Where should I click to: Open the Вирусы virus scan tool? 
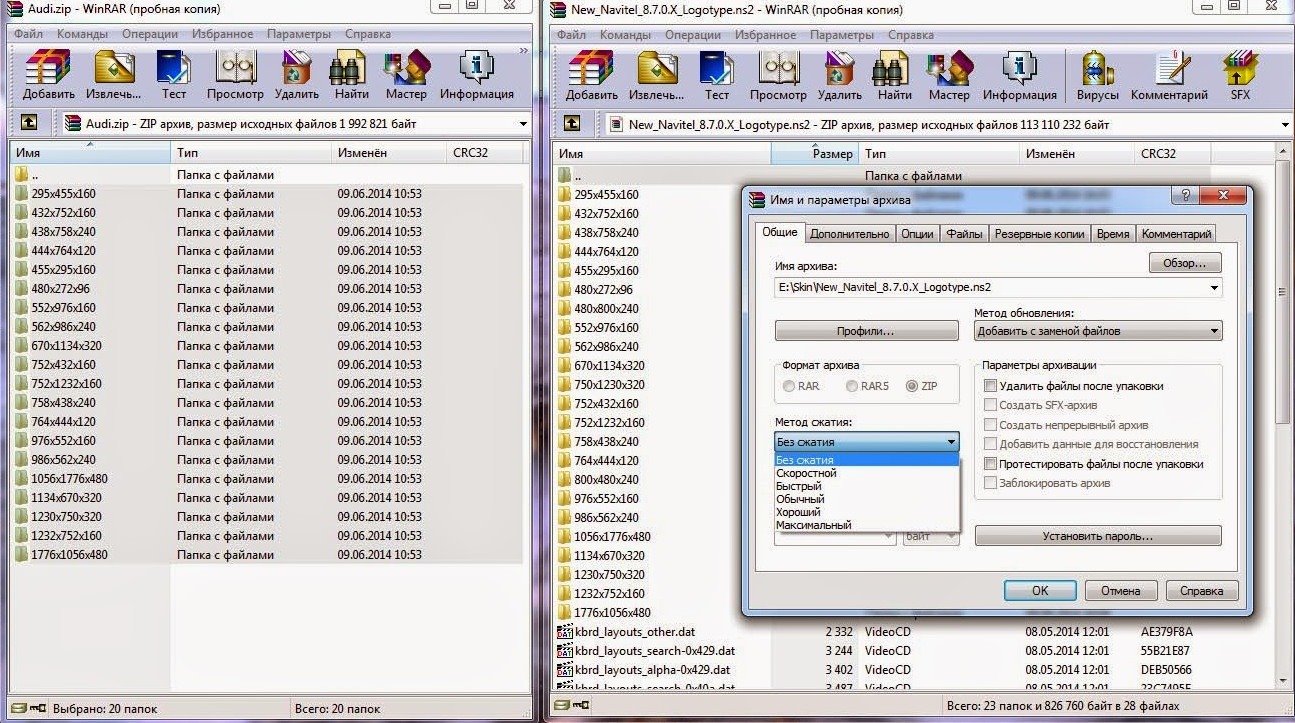pyautogui.click(x=1096, y=74)
